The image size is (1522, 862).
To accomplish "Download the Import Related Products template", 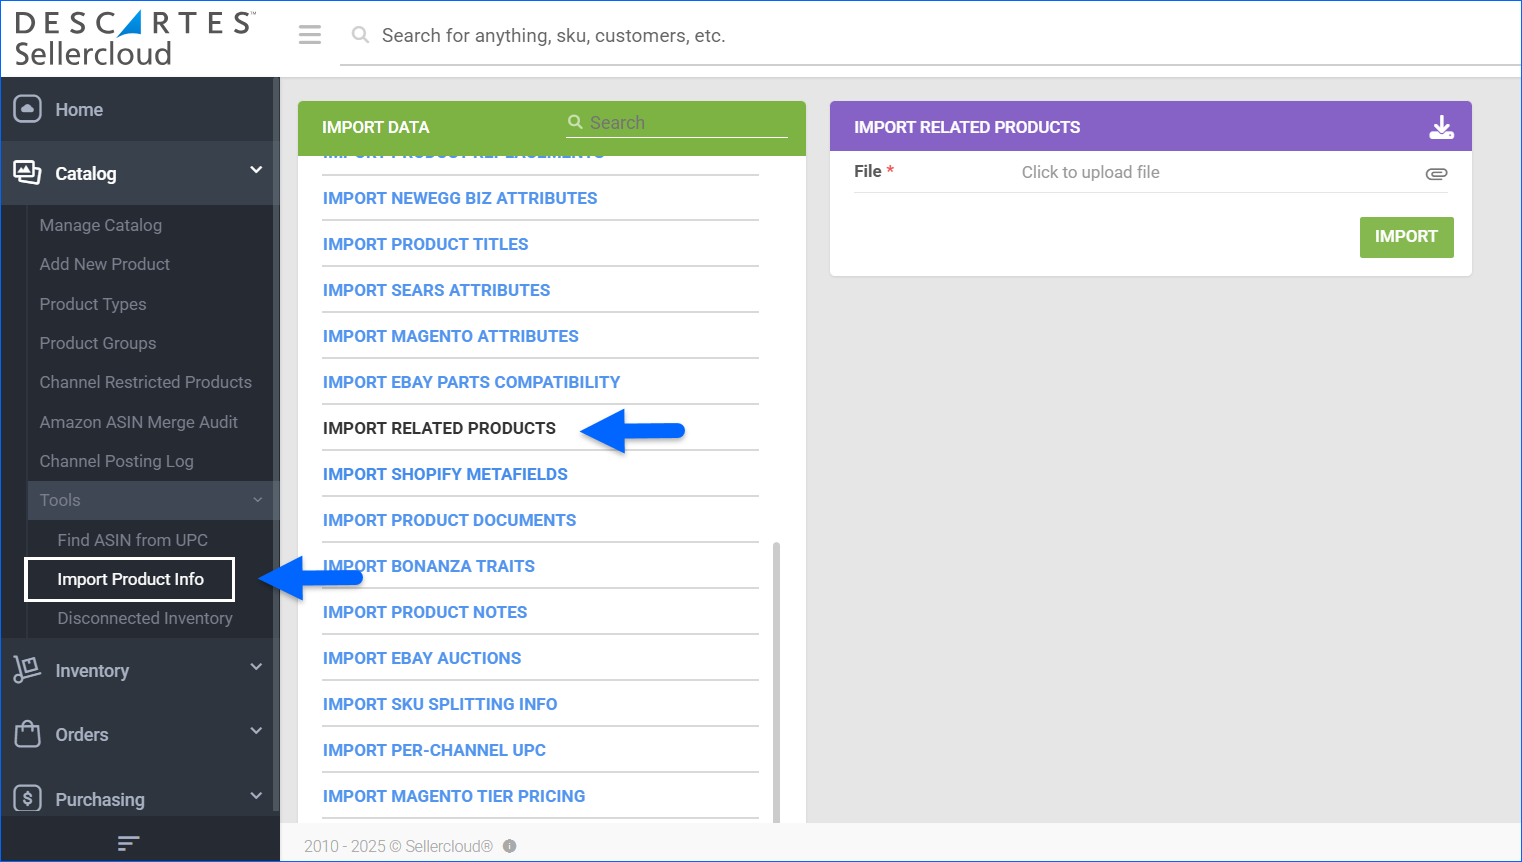I will pos(1441,127).
